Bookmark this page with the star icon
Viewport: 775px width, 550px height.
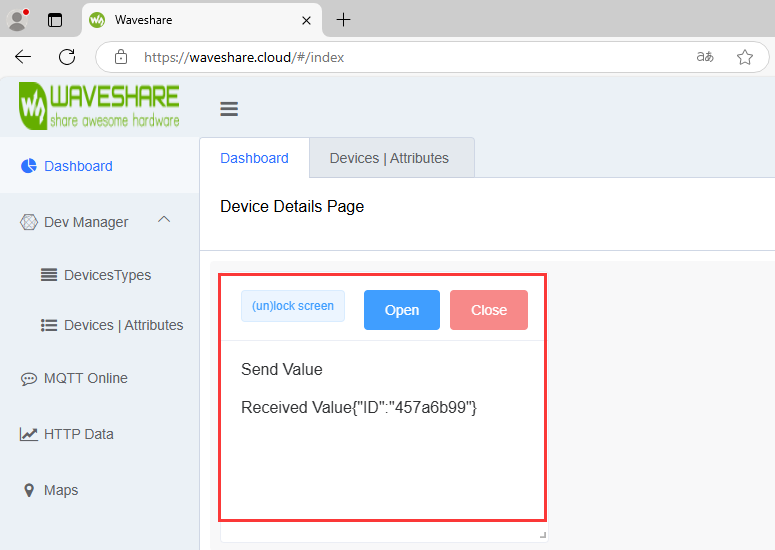(x=745, y=57)
